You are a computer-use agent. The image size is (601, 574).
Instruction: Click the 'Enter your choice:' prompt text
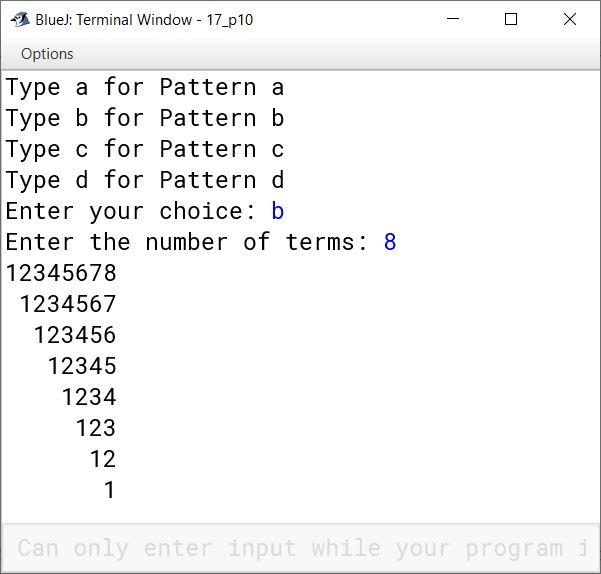pyautogui.click(x=130, y=211)
